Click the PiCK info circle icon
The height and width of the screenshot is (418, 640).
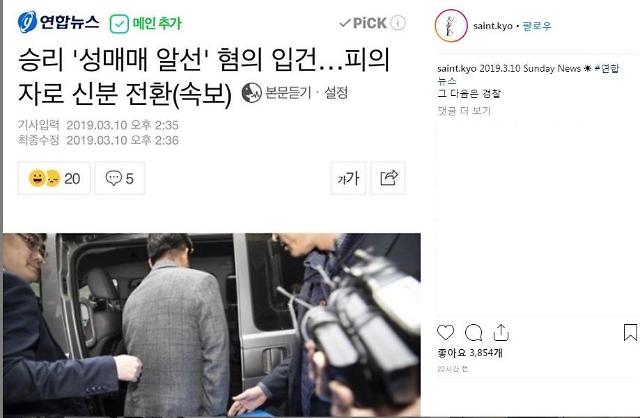[398, 23]
